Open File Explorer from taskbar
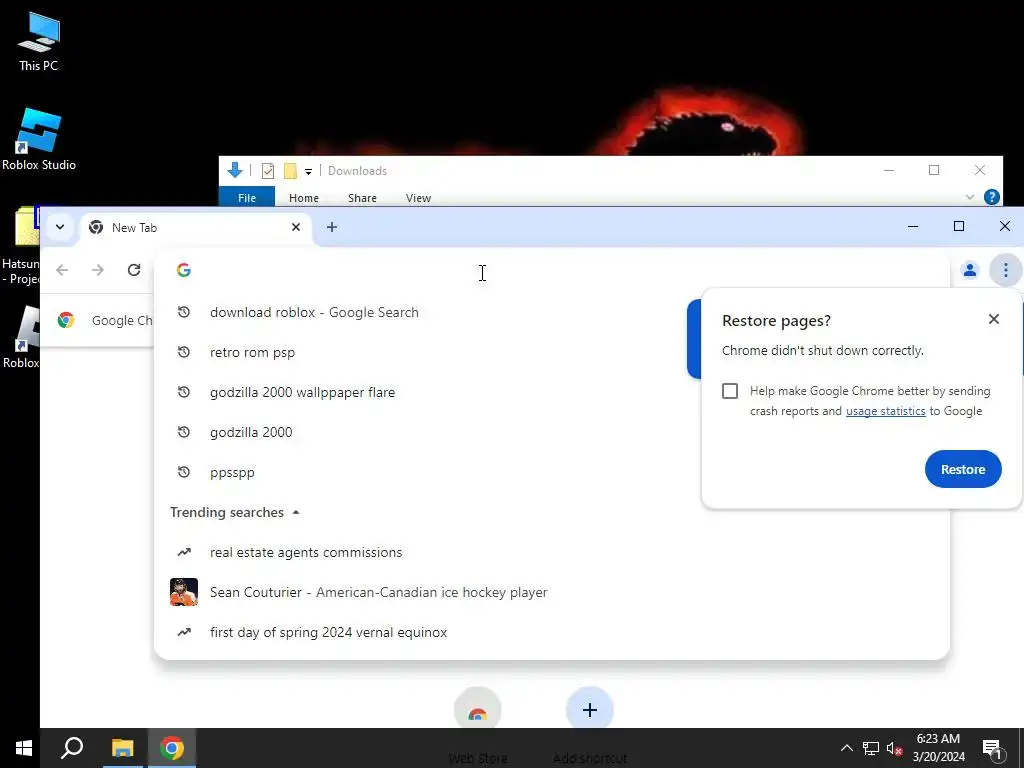 pyautogui.click(x=122, y=748)
